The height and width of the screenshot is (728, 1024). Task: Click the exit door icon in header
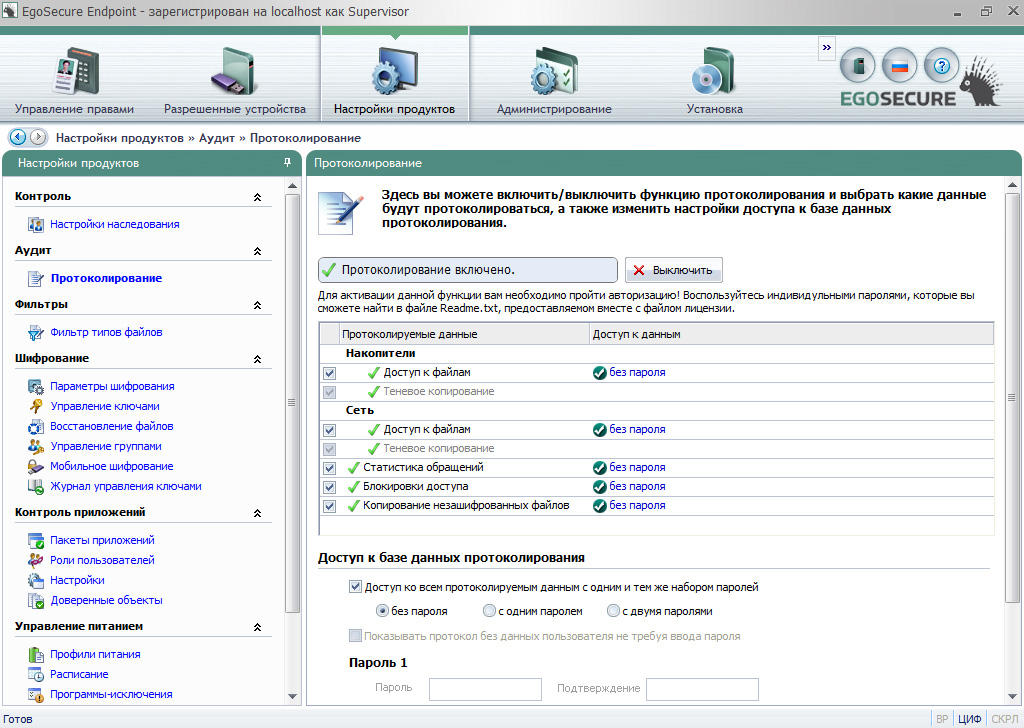pyautogui.click(x=857, y=66)
